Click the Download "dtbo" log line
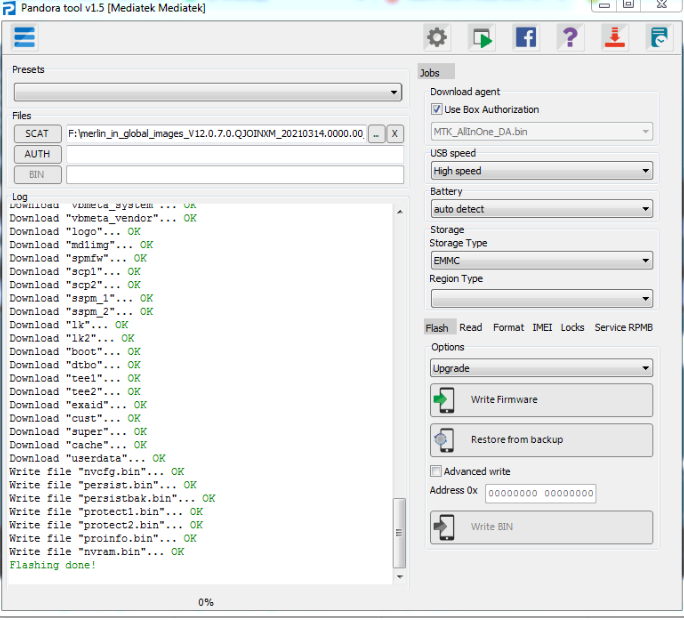Image resolution: width=684 pixels, height=620 pixels. [x=75, y=365]
